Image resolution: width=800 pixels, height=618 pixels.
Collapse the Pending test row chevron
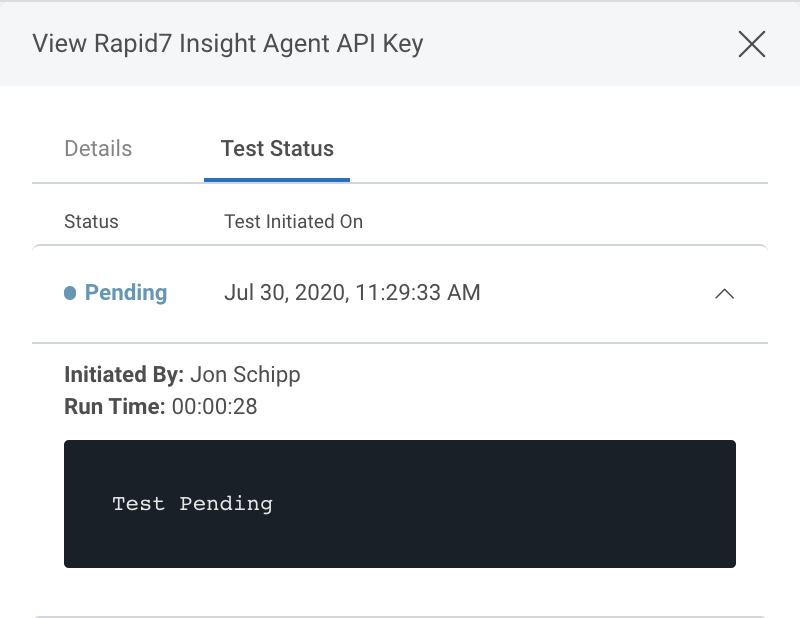(x=725, y=294)
